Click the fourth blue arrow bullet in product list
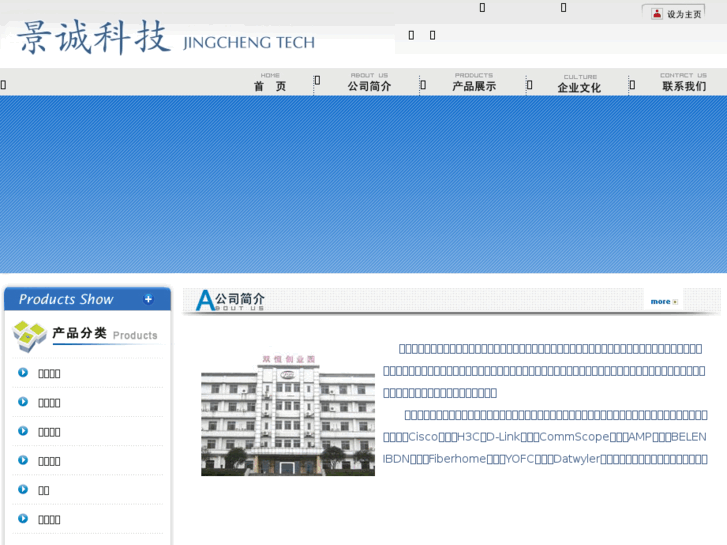 pyautogui.click(x=23, y=460)
